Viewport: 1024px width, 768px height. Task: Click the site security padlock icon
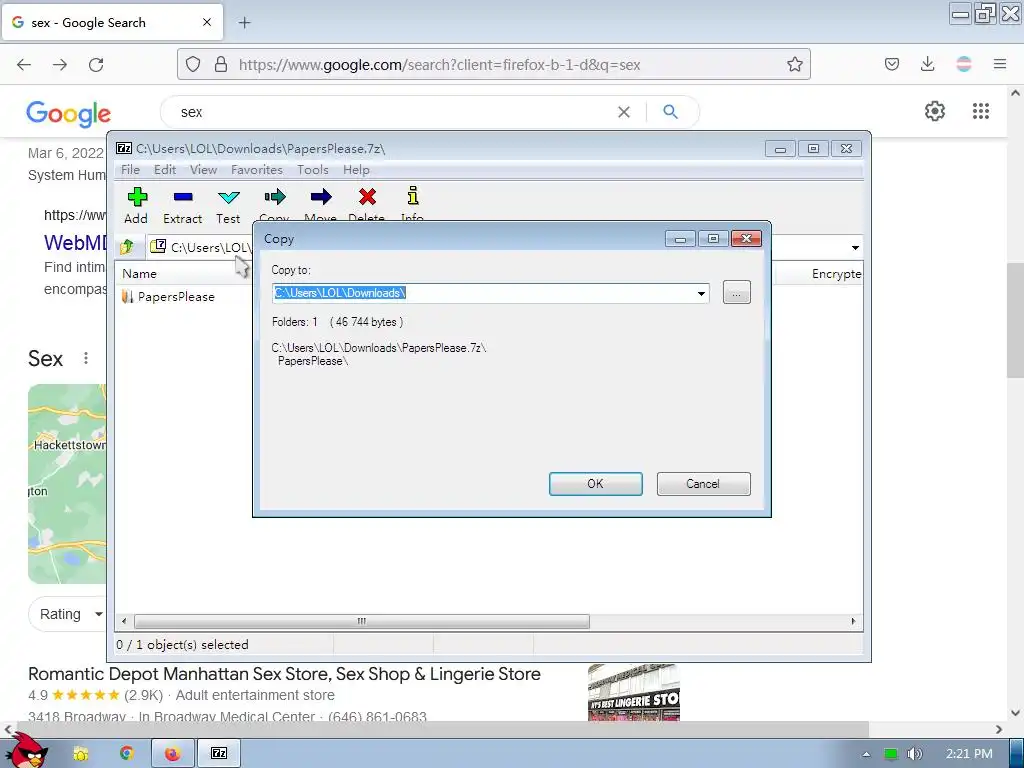click(221, 64)
